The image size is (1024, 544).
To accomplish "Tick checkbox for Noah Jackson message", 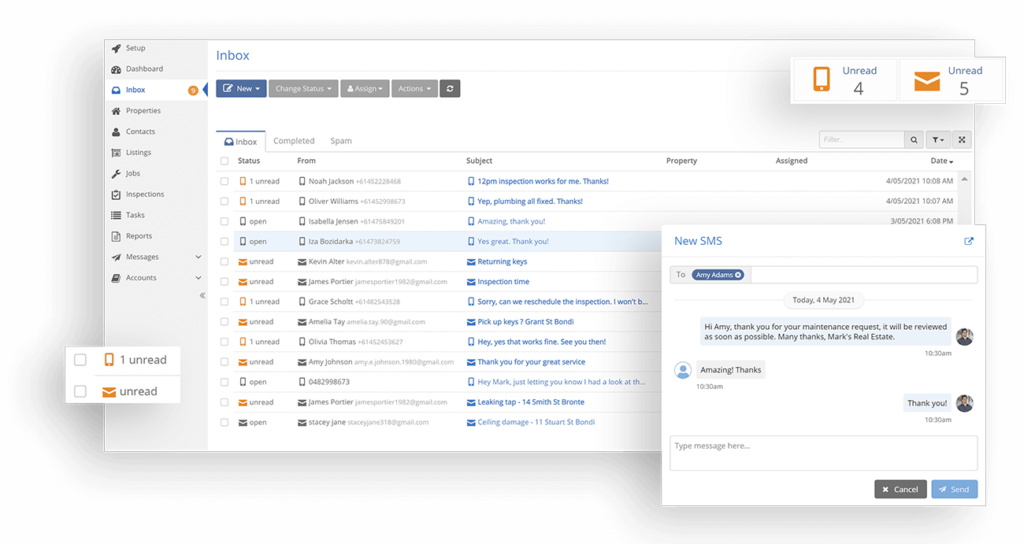I will (225, 182).
